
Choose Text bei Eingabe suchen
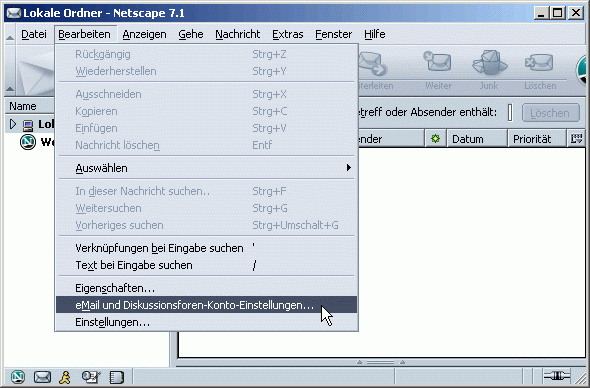pos(207,265)
